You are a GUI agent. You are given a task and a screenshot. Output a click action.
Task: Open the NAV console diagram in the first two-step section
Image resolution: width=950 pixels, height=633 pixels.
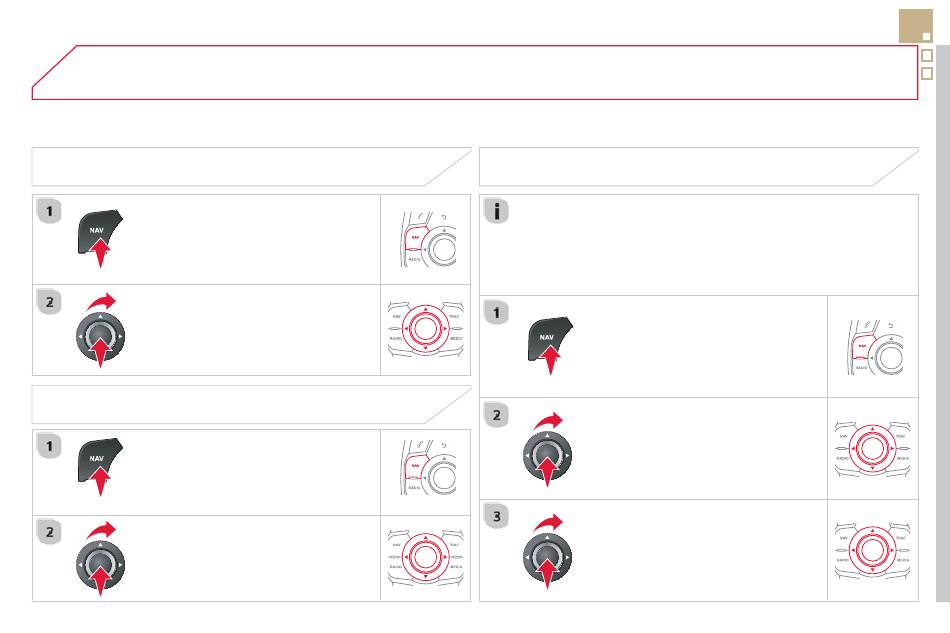coord(428,239)
